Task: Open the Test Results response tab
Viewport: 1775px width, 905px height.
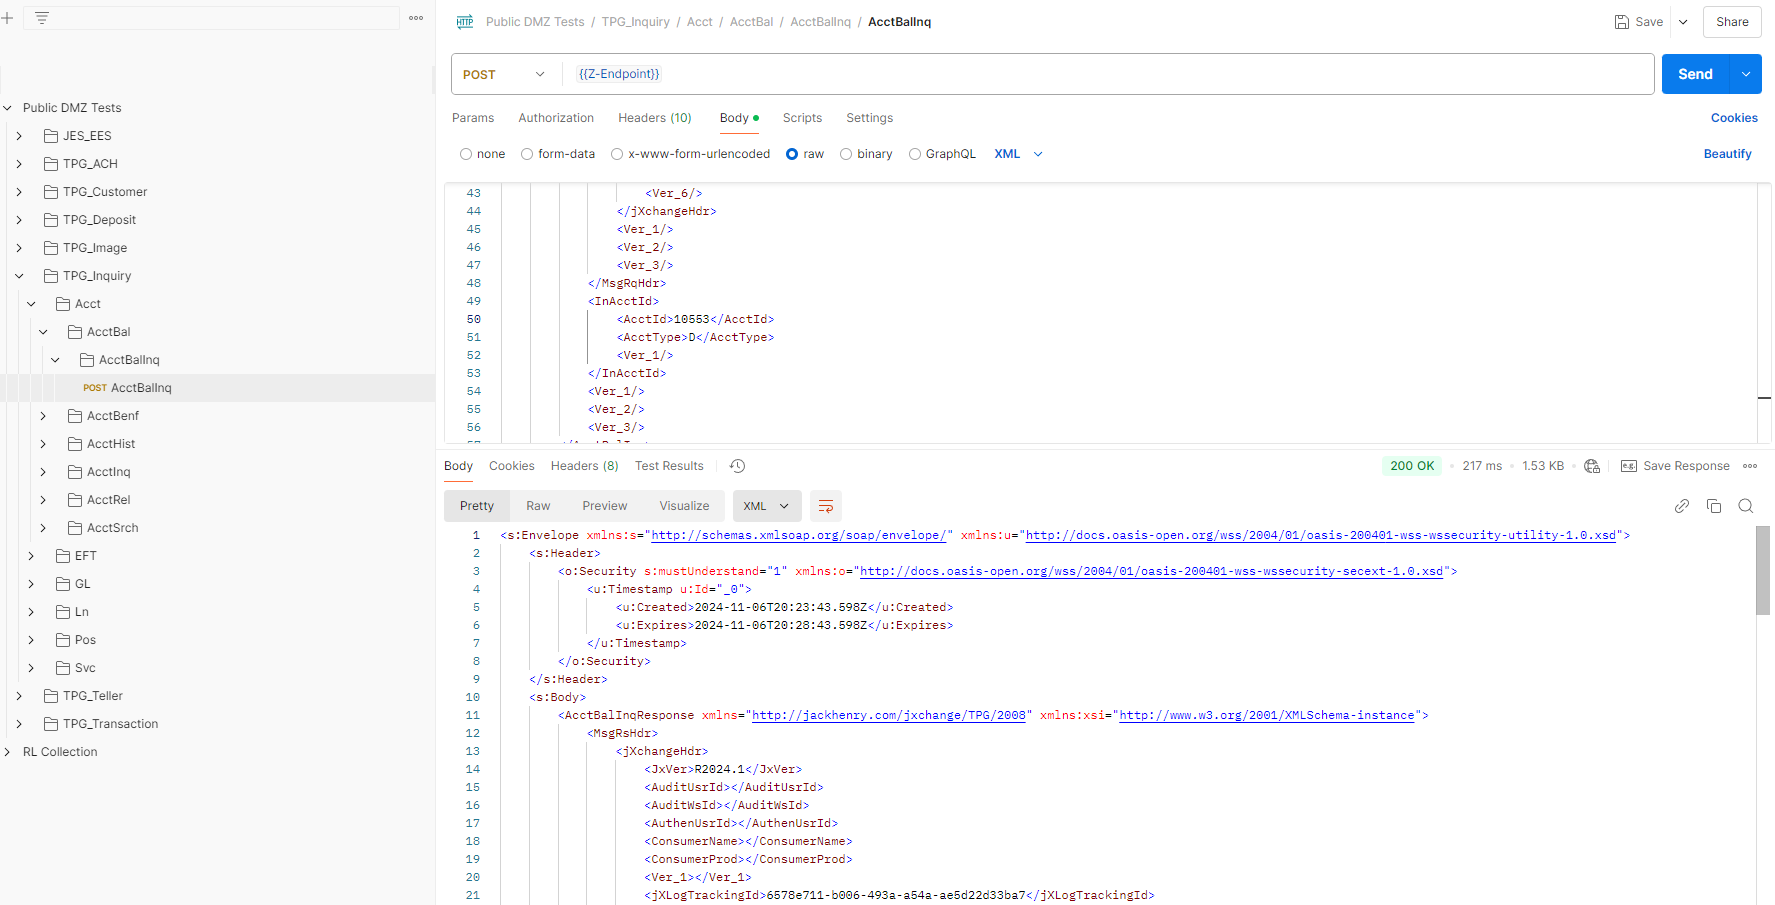Action: pyautogui.click(x=669, y=466)
